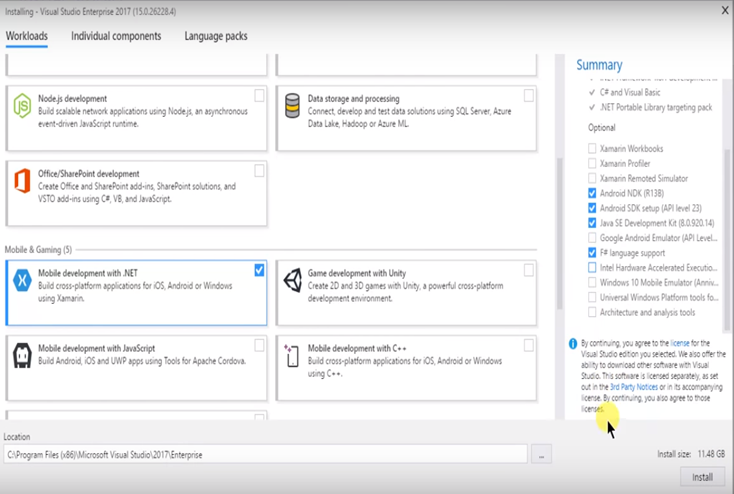734x494 pixels.
Task: Click the Mobile development with C++ phone icon
Action: click(x=292, y=355)
